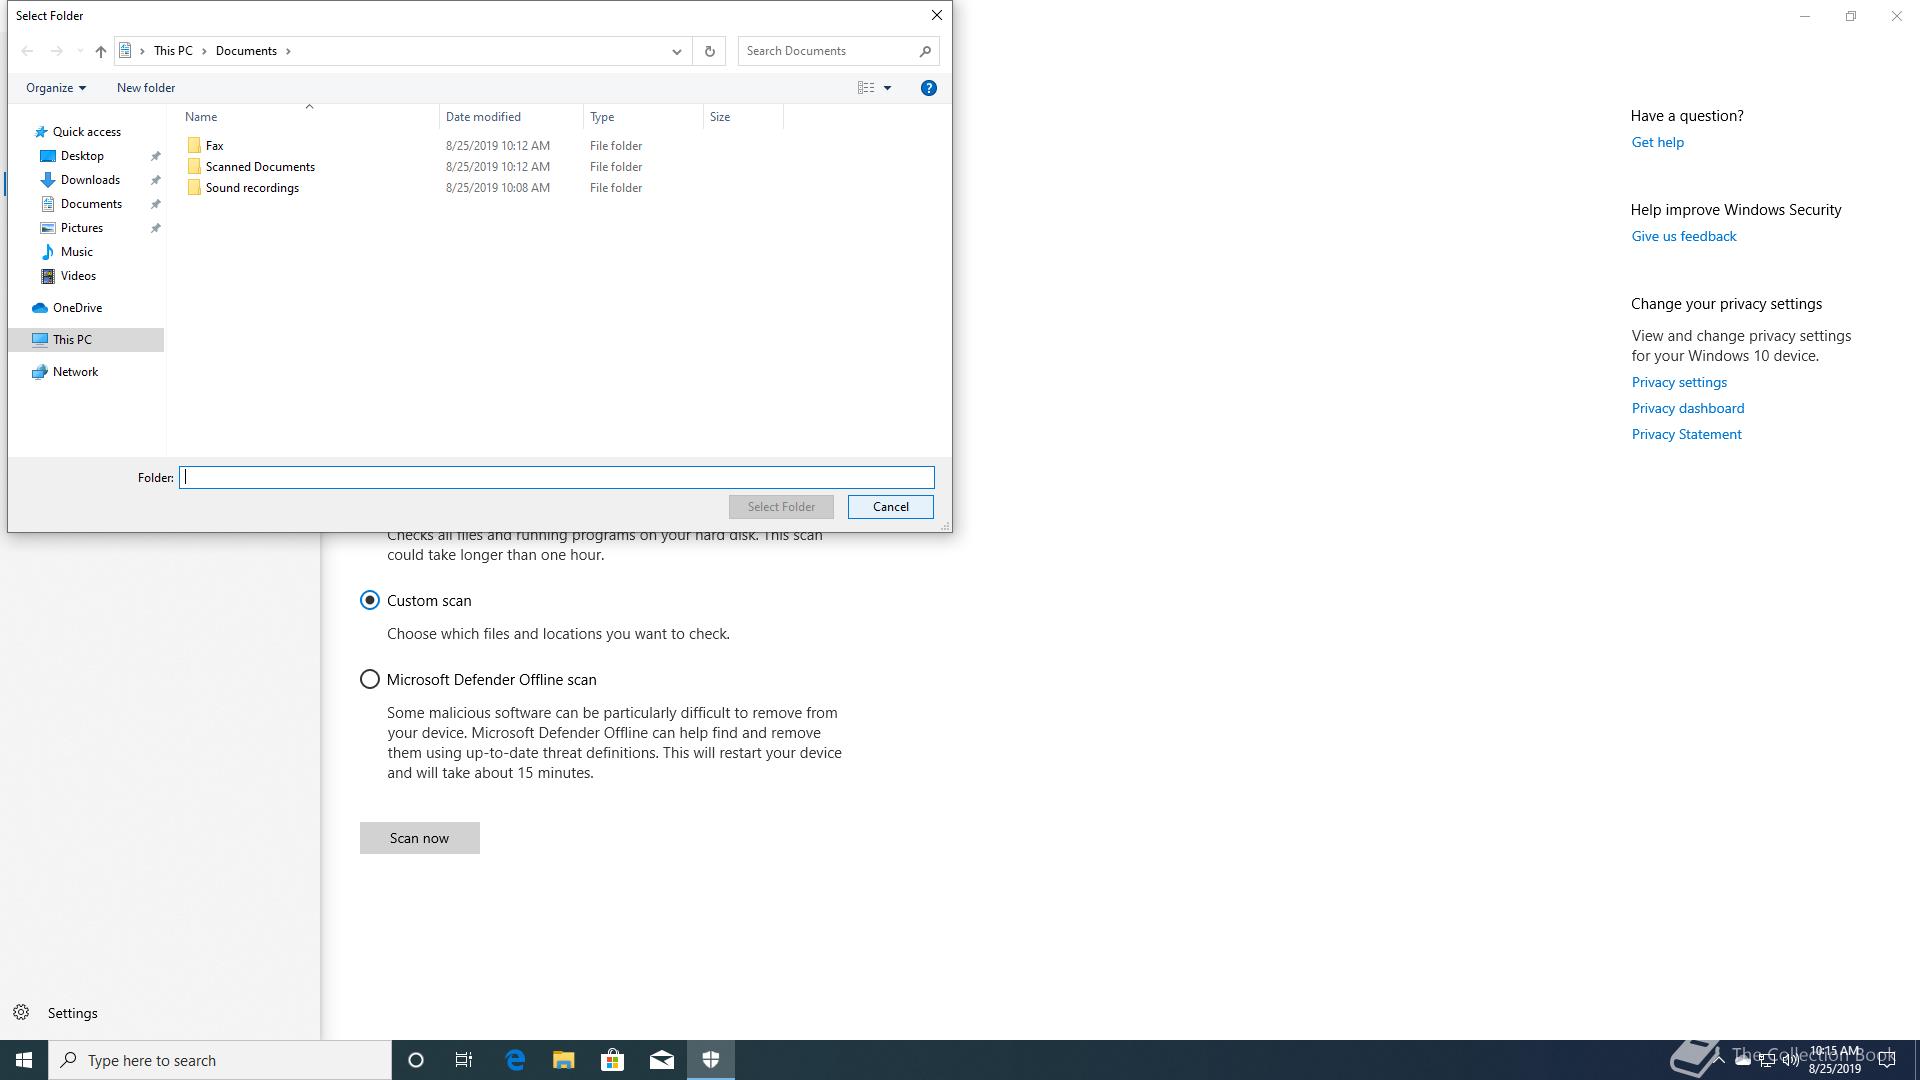Launch Microsoft Edge from taskbar
This screenshot has width=1920, height=1080.
click(515, 1060)
